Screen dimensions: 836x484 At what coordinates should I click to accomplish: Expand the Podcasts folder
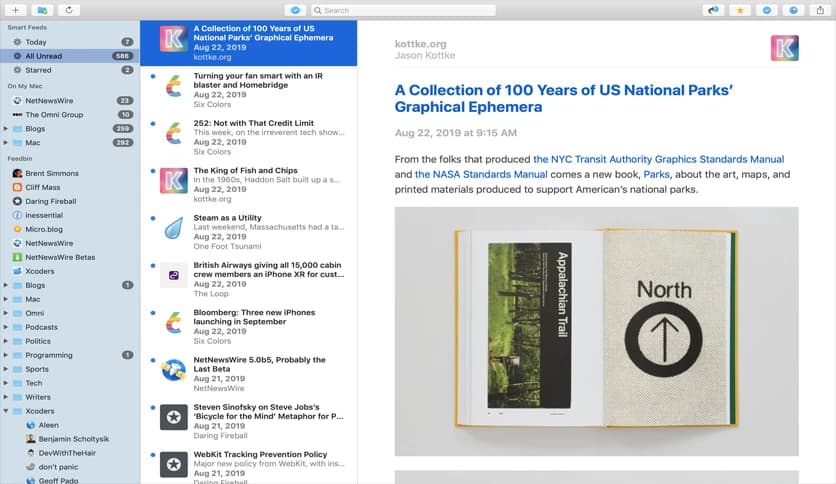pyautogui.click(x=6, y=327)
